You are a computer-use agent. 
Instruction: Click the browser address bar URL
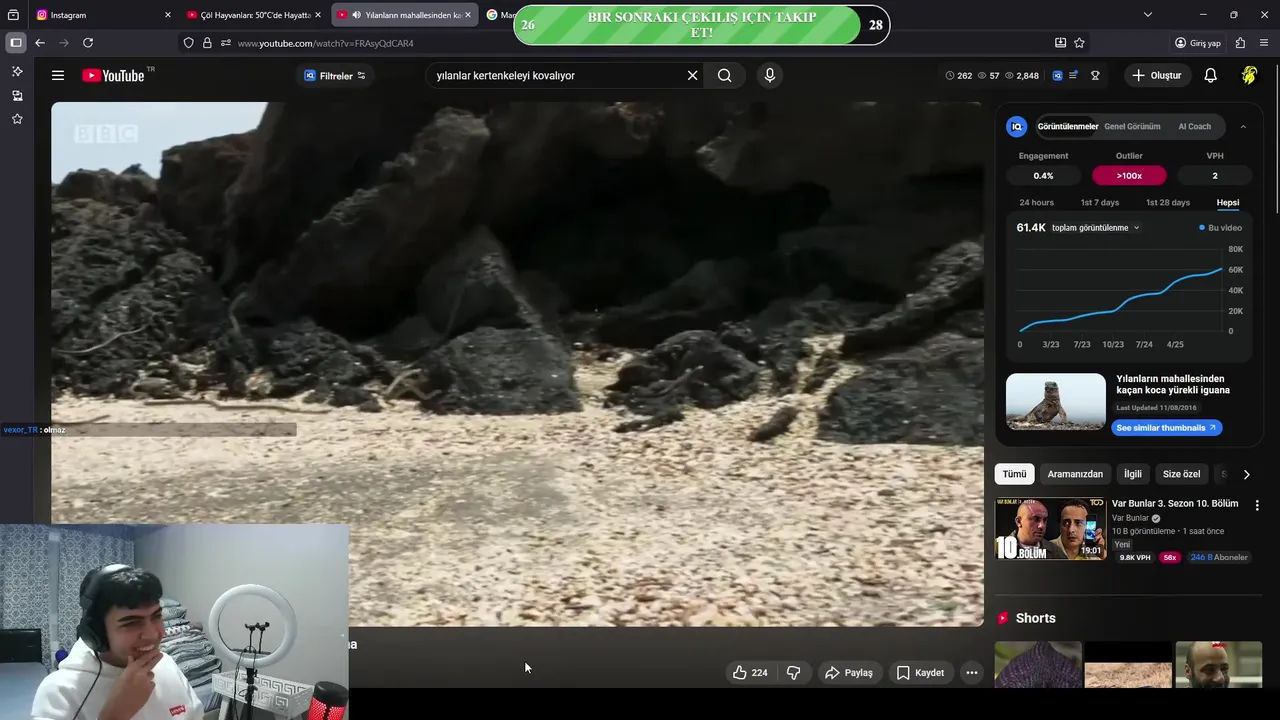(325, 43)
